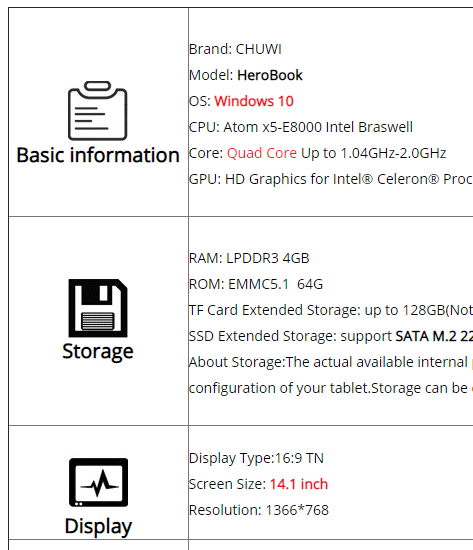The height and width of the screenshot is (550, 473).
Task: Click the red Windows 10 text
Action: point(254,101)
